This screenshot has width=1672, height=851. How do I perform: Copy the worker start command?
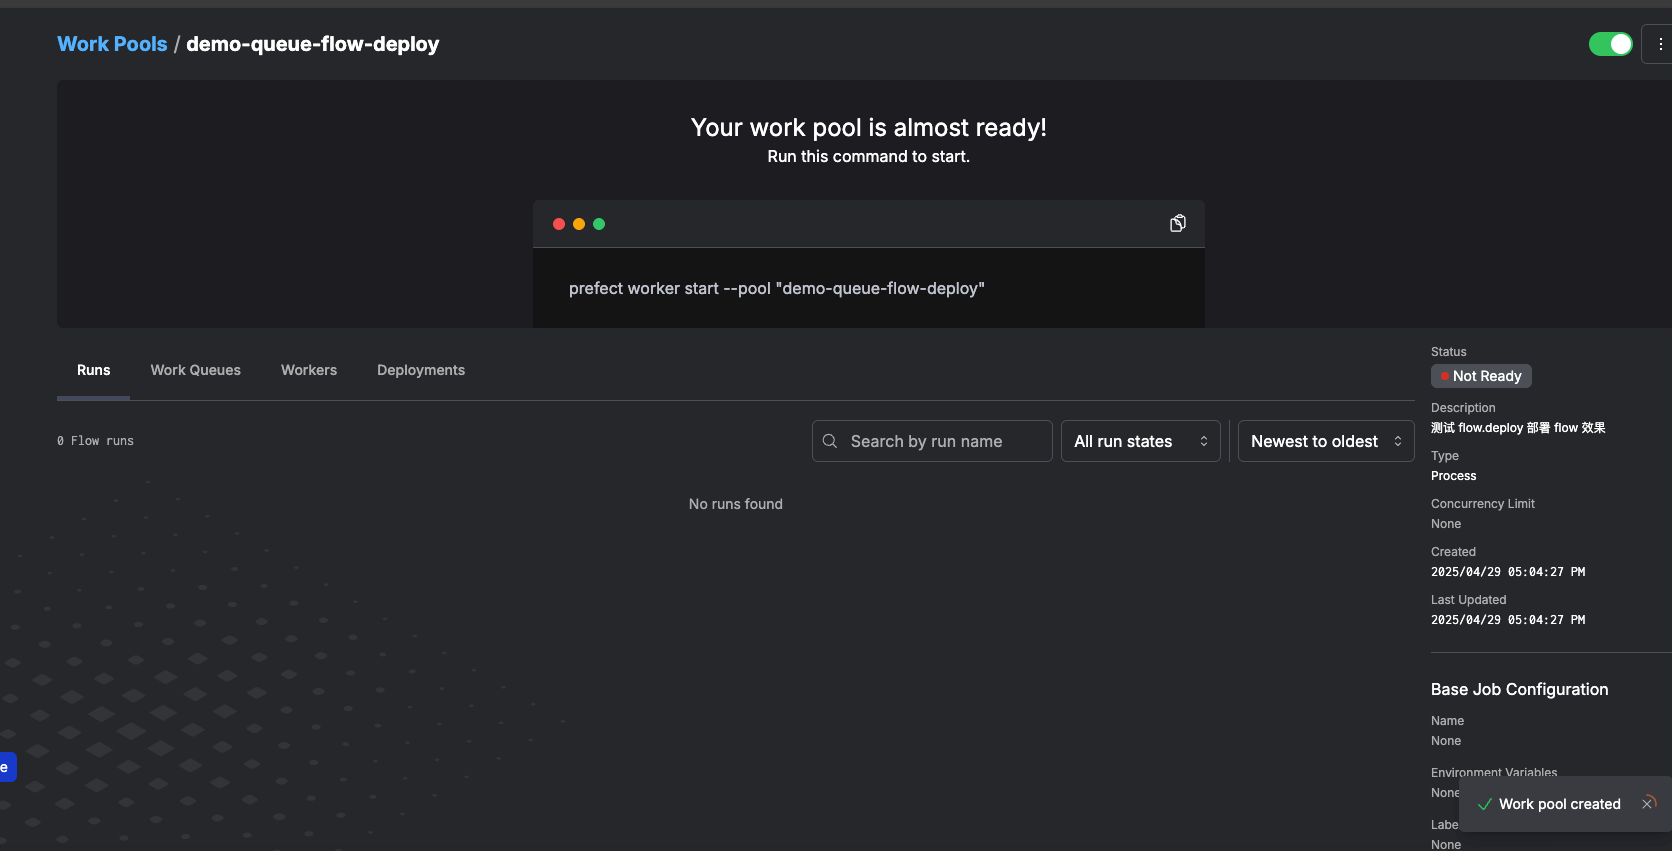click(x=1178, y=223)
